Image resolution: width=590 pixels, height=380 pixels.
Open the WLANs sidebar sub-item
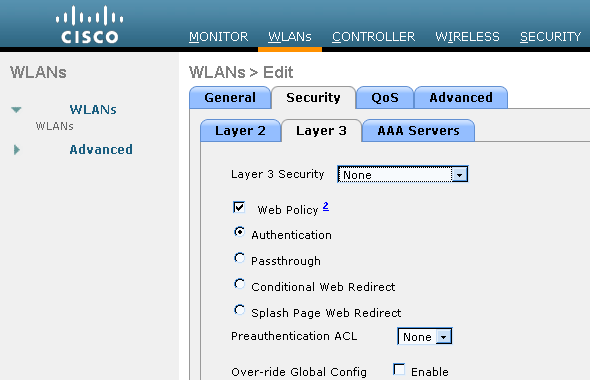pyautogui.click(x=55, y=126)
